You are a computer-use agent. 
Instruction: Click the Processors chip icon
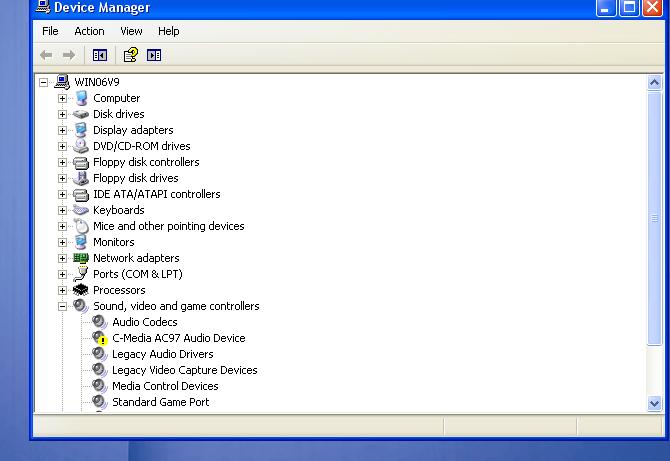(81, 290)
